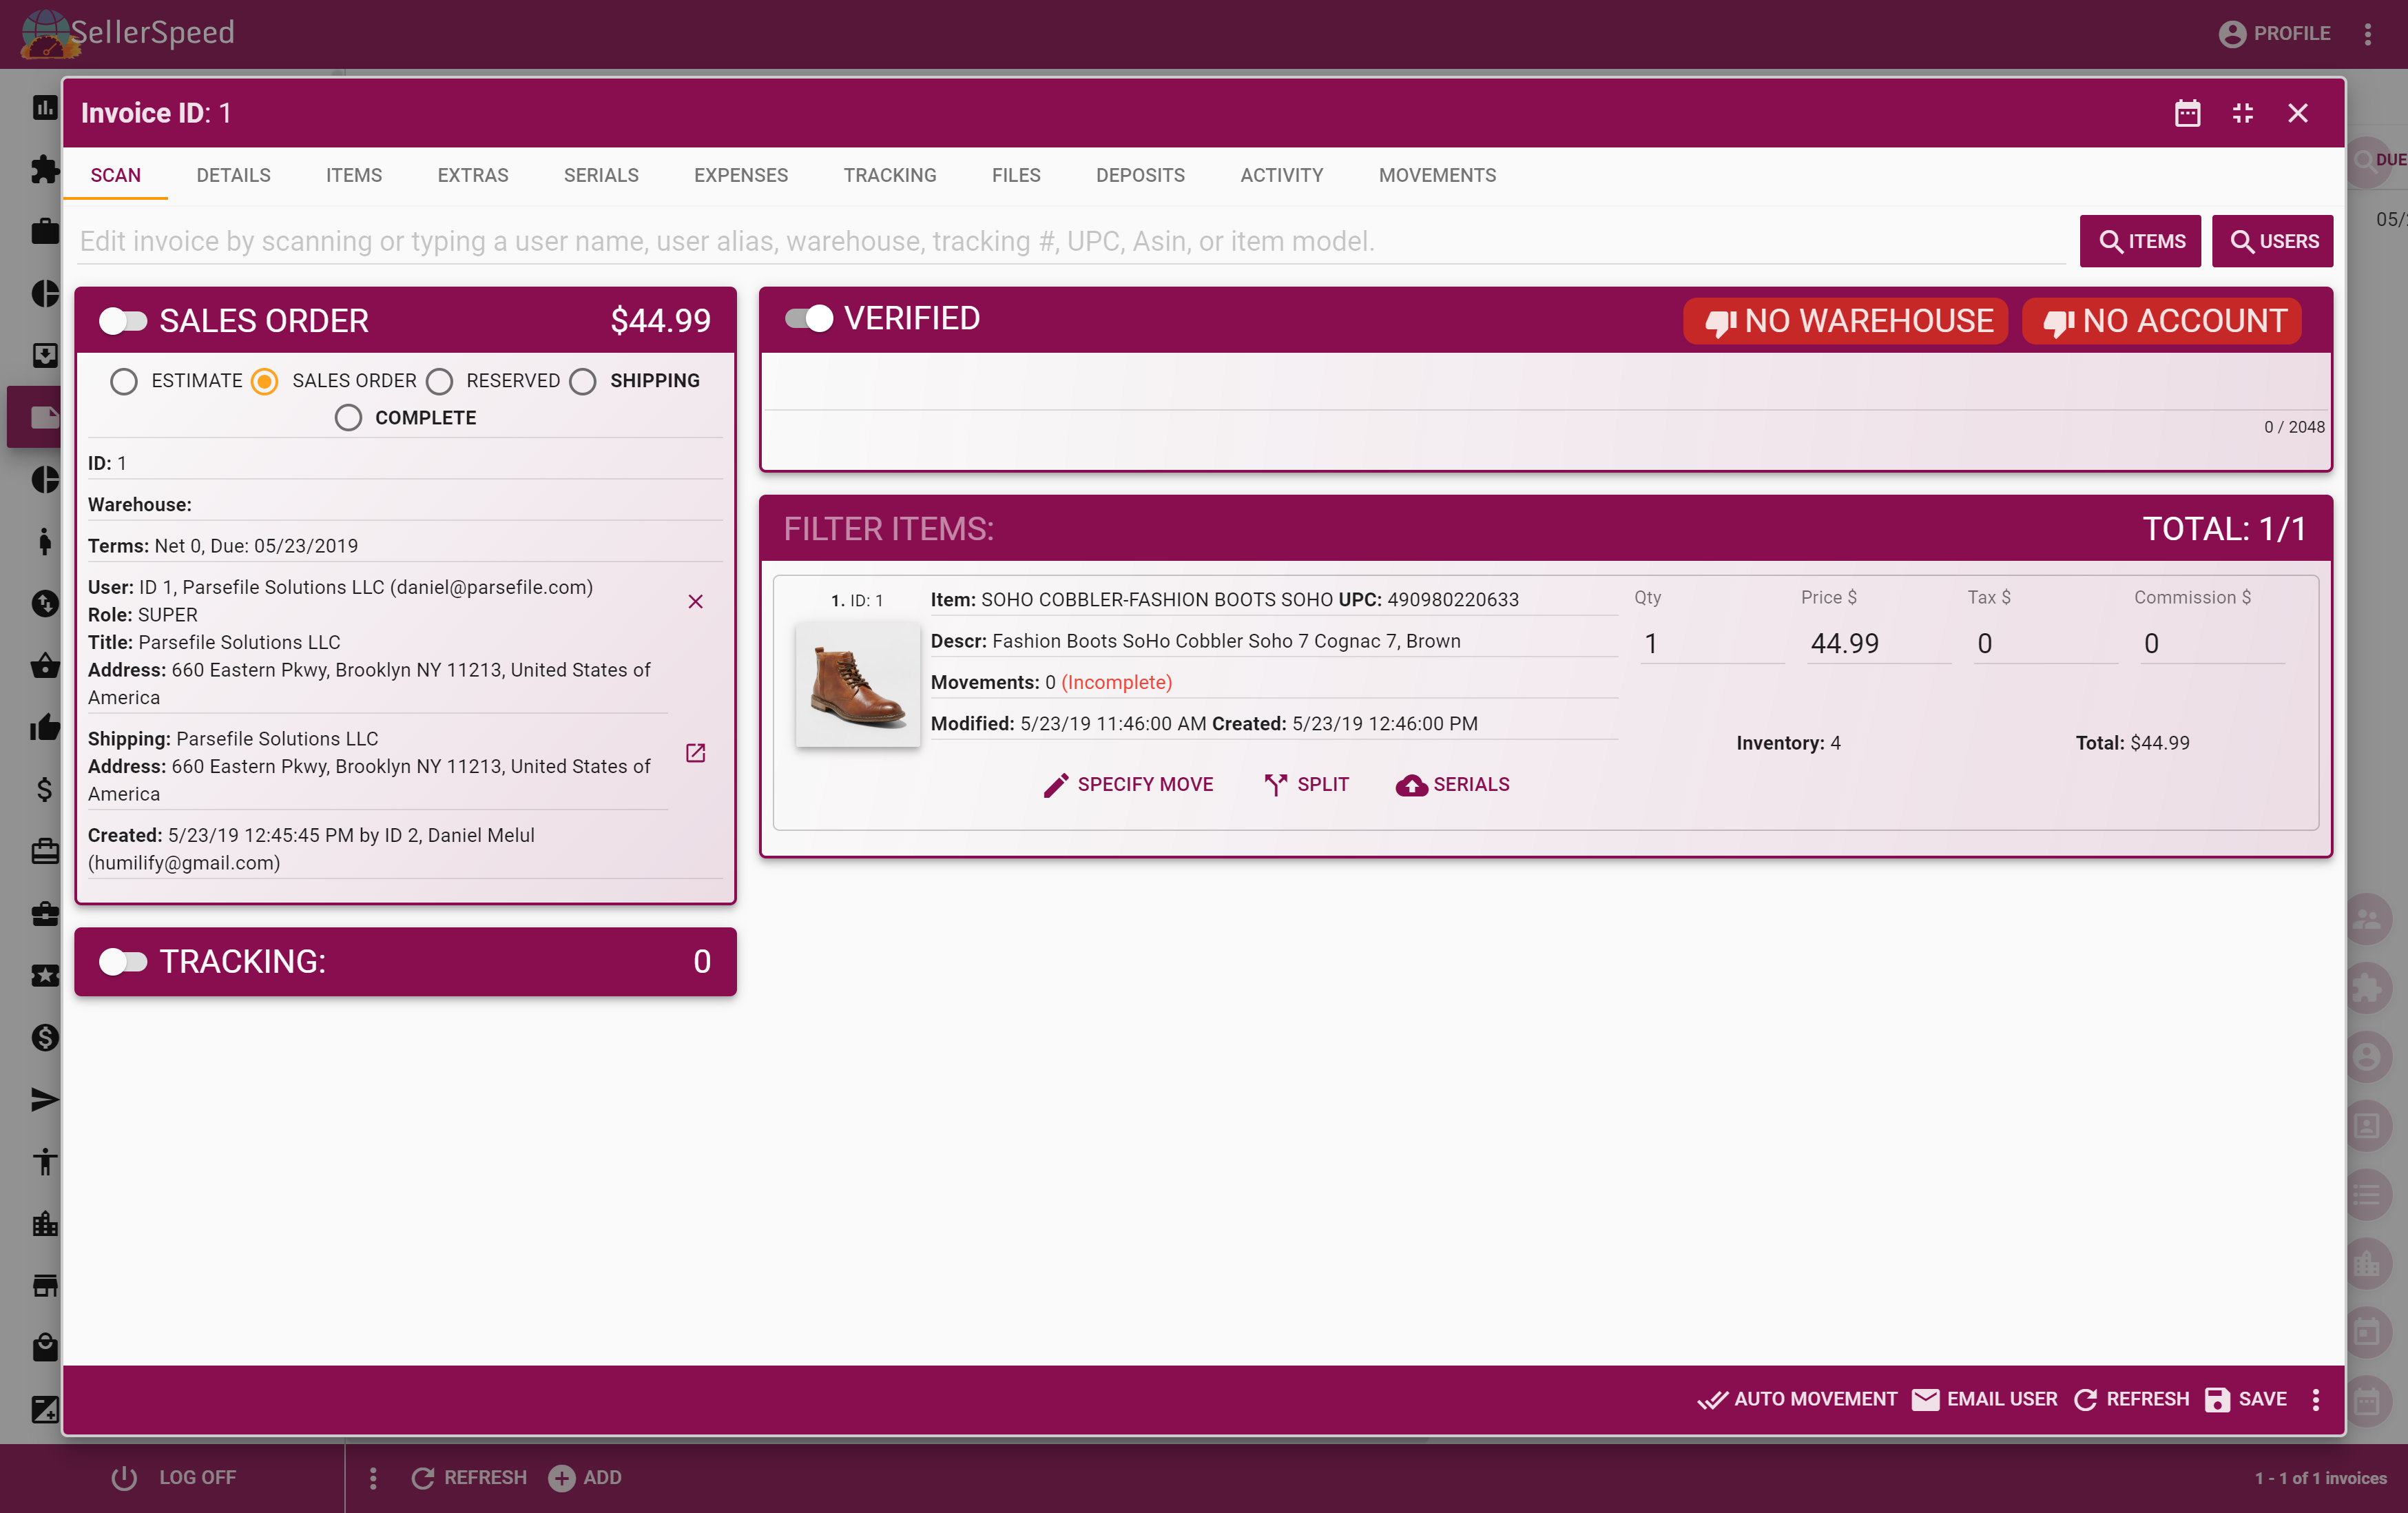The width and height of the screenshot is (2408, 1513).
Task: Expand the Tracking panel toggle
Action: click(x=123, y=961)
